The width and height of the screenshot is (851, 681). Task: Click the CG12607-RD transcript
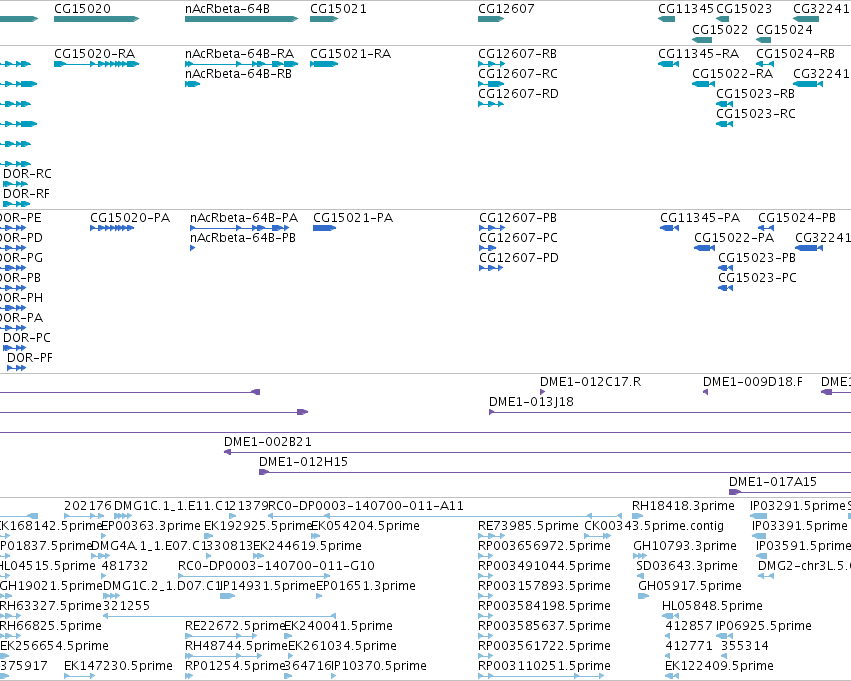pos(491,104)
